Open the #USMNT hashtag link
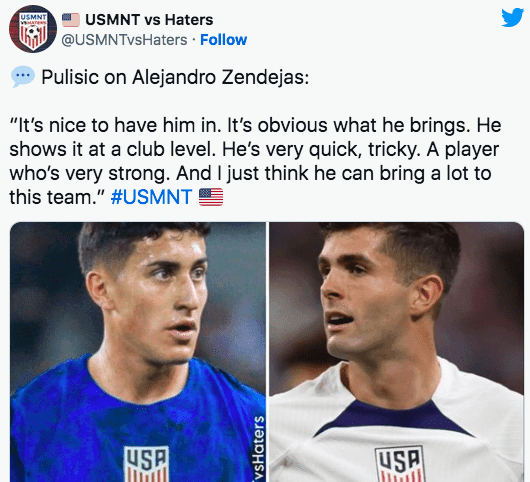Viewport: 530px width, 482px height. [x=151, y=197]
